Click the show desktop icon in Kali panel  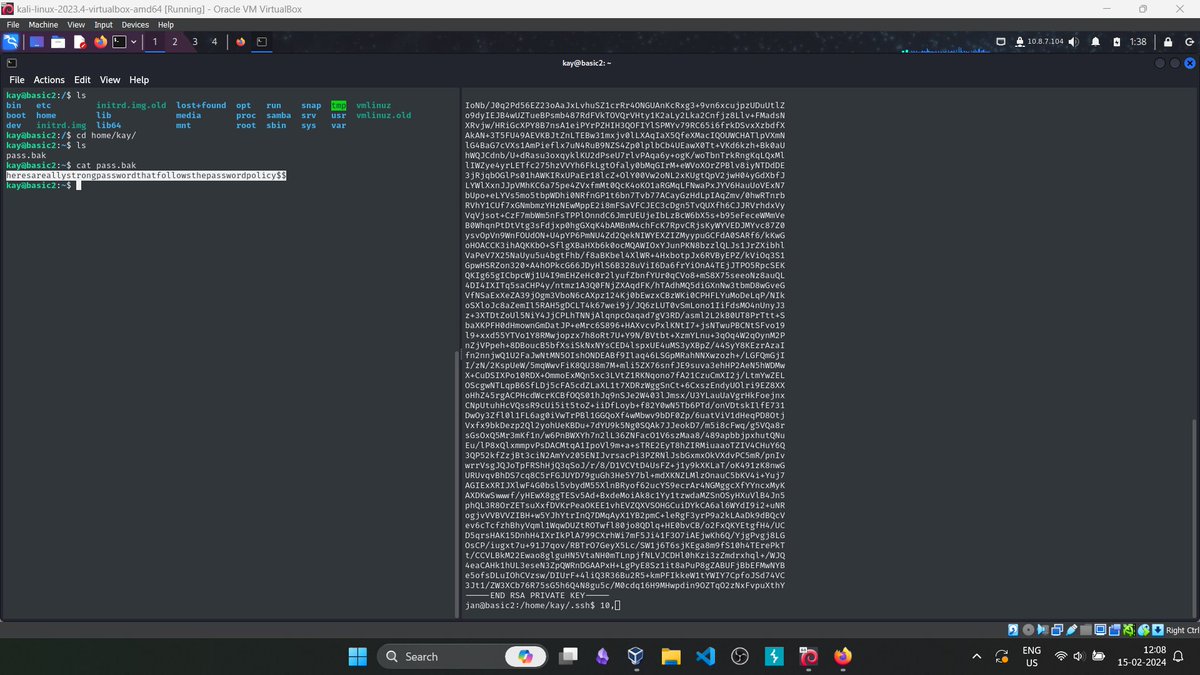pos(36,42)
